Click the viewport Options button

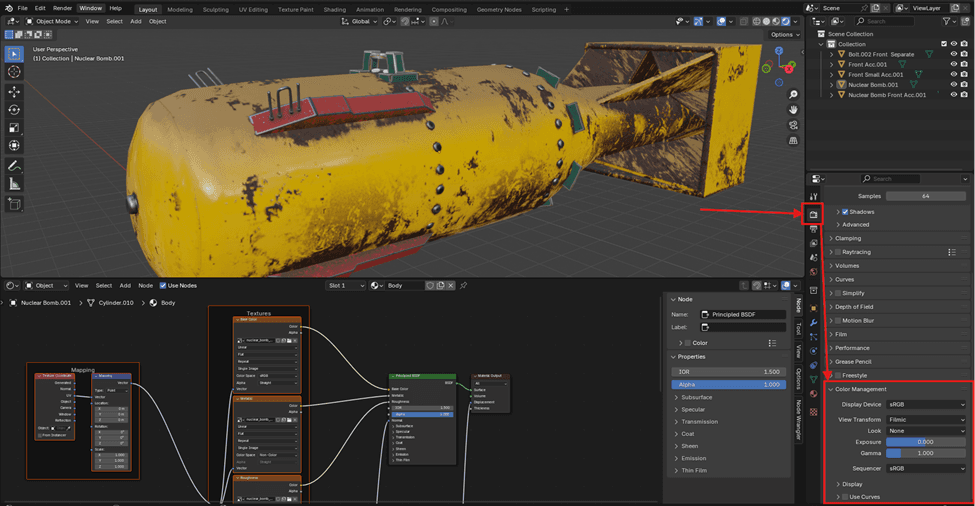point(784,34)
